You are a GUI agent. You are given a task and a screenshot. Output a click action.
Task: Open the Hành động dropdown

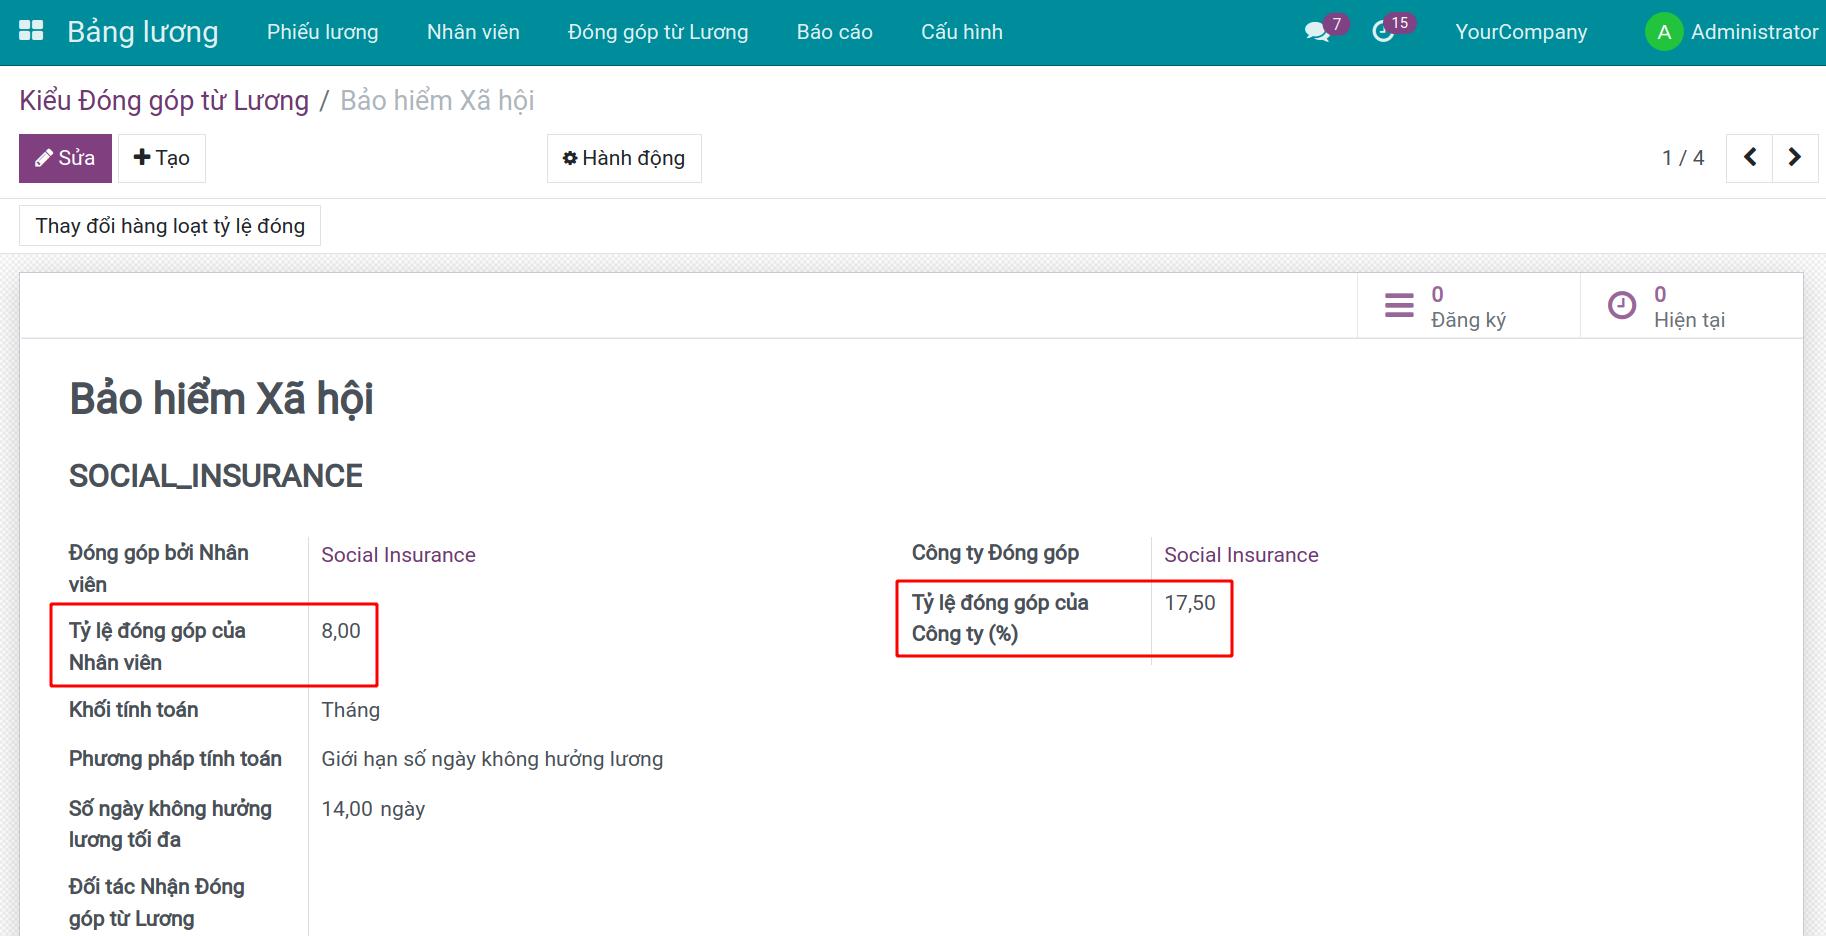(x=624, y=158)
